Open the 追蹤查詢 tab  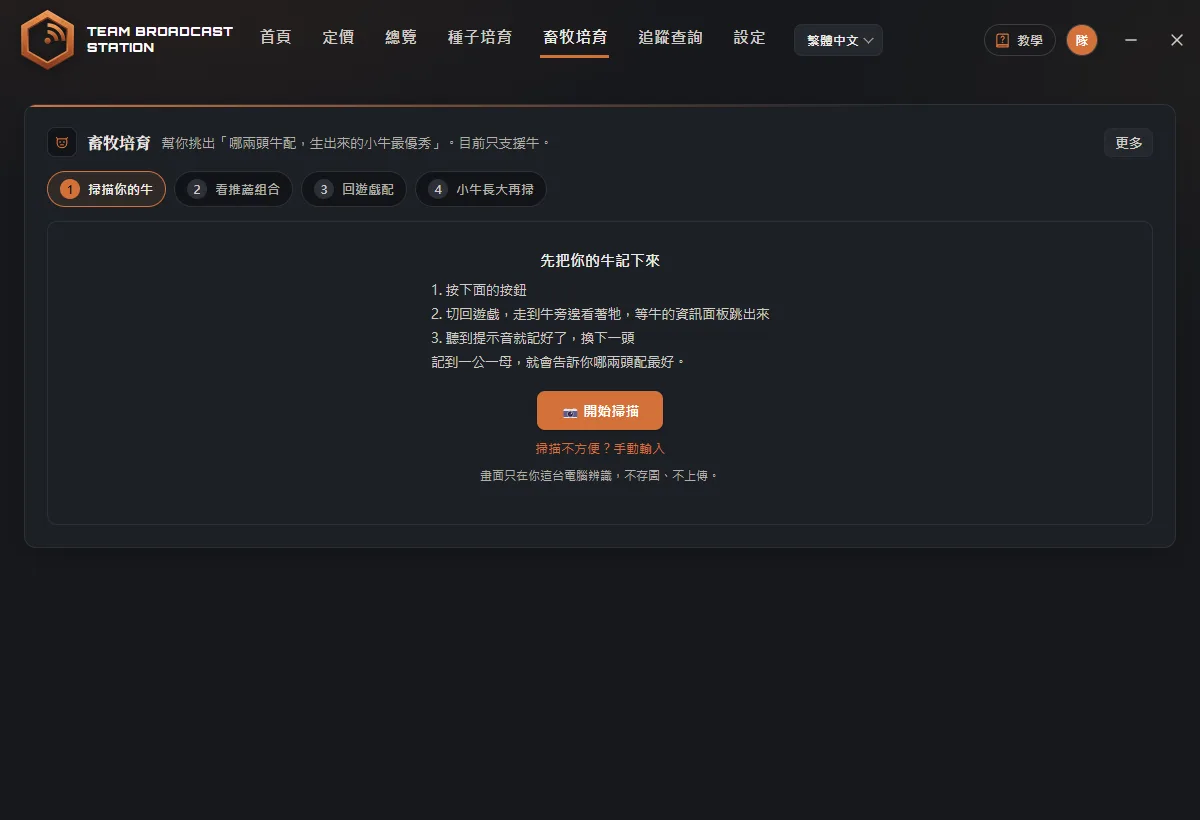[670, 38]
